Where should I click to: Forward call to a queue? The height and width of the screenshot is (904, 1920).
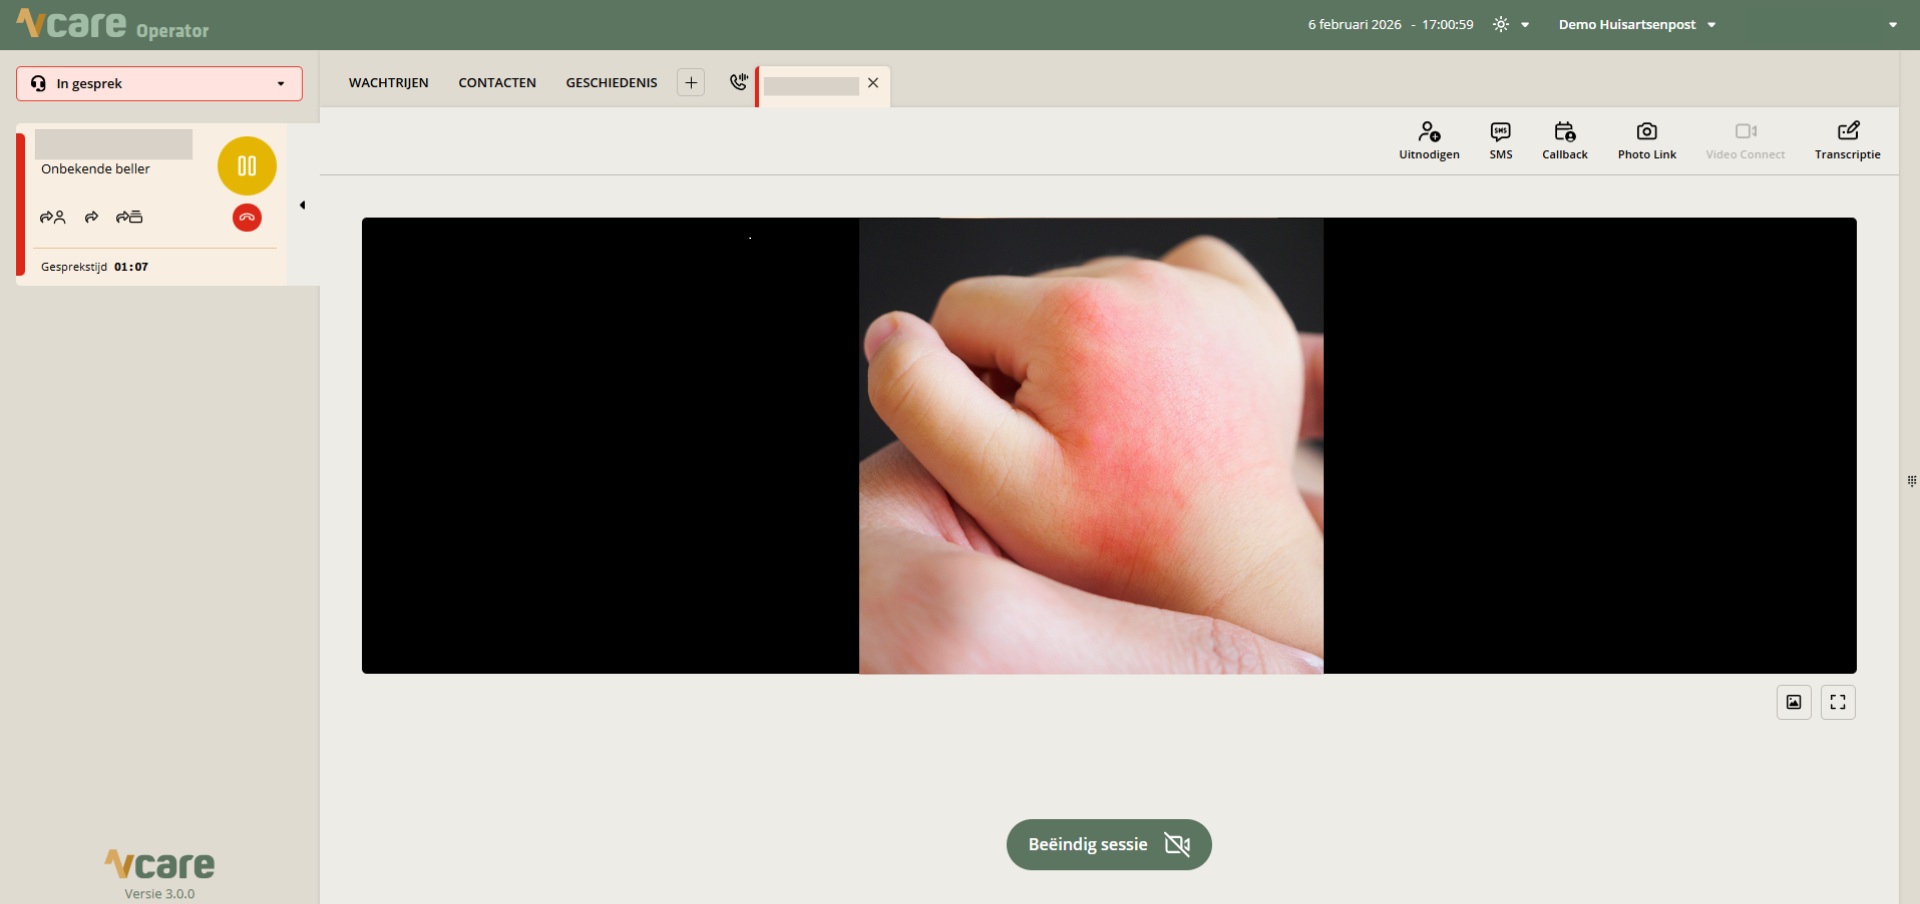pos(129,217)
